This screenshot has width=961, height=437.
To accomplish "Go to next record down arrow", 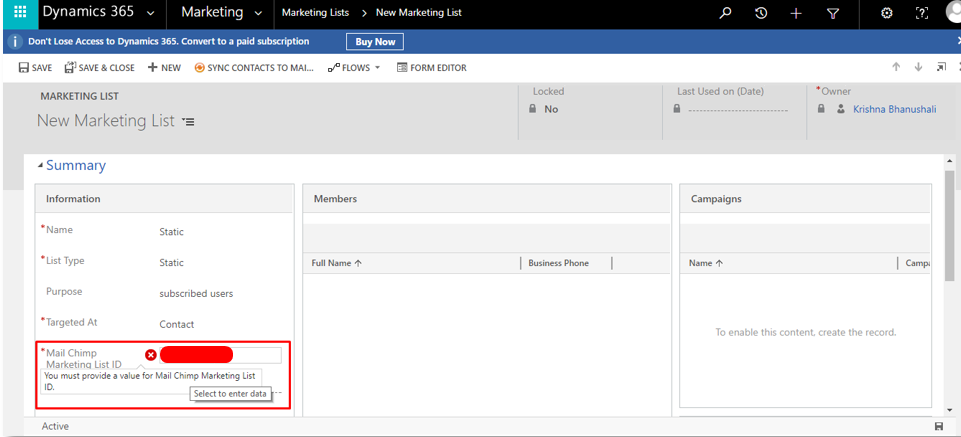I will coord(918,67).
